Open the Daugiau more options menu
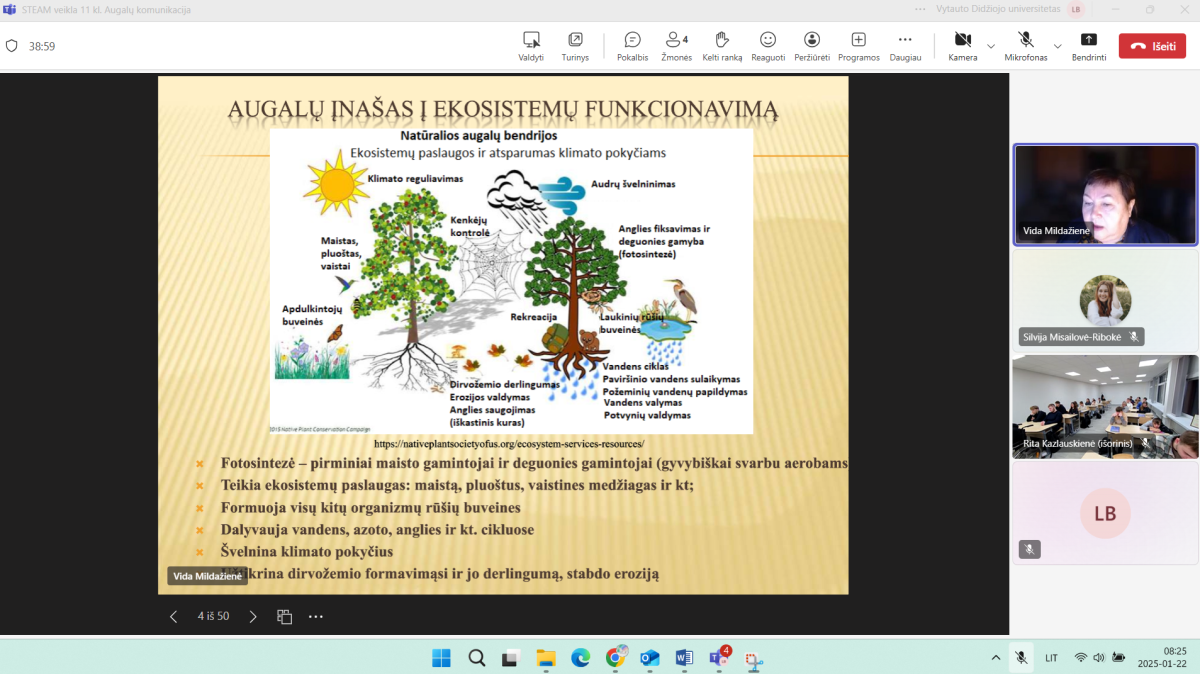This screenshot has height=674, width=1200. point(905,46)
